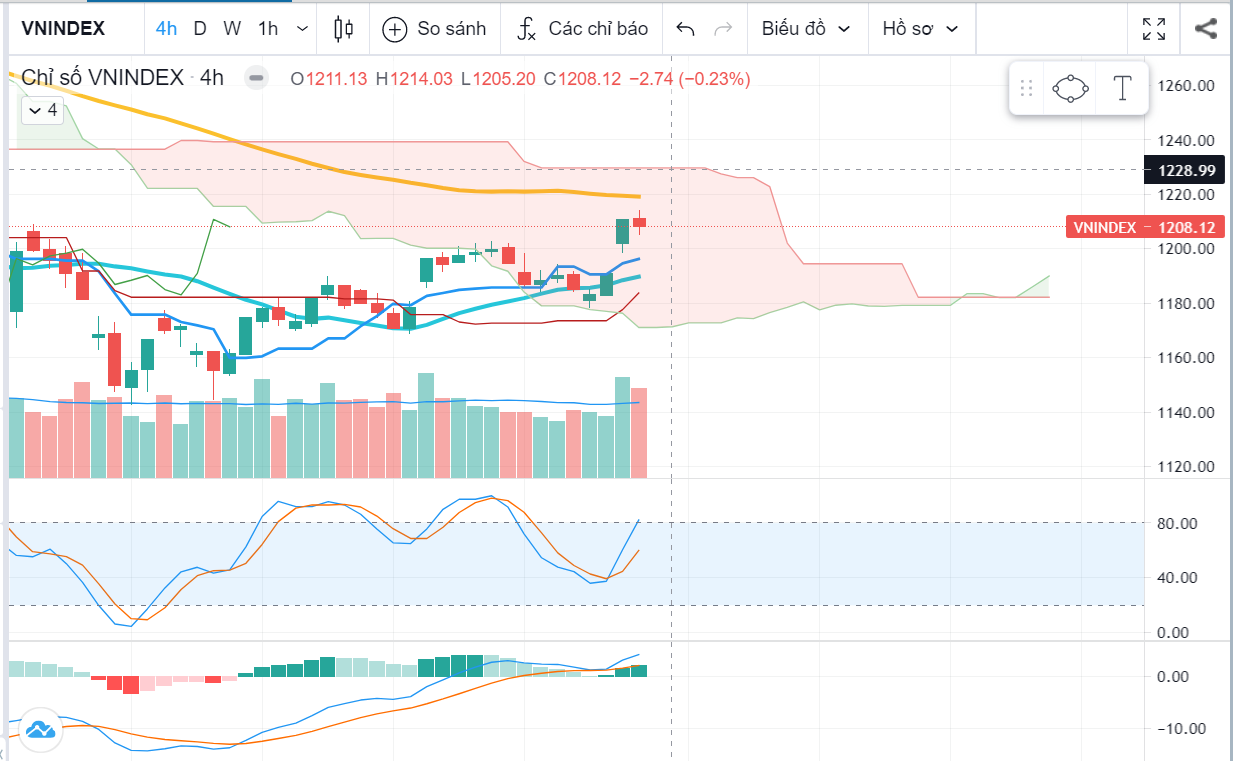Screen dimensions: 1233x761
Task: Select the text annotation tool
Action: [1122, 89]
